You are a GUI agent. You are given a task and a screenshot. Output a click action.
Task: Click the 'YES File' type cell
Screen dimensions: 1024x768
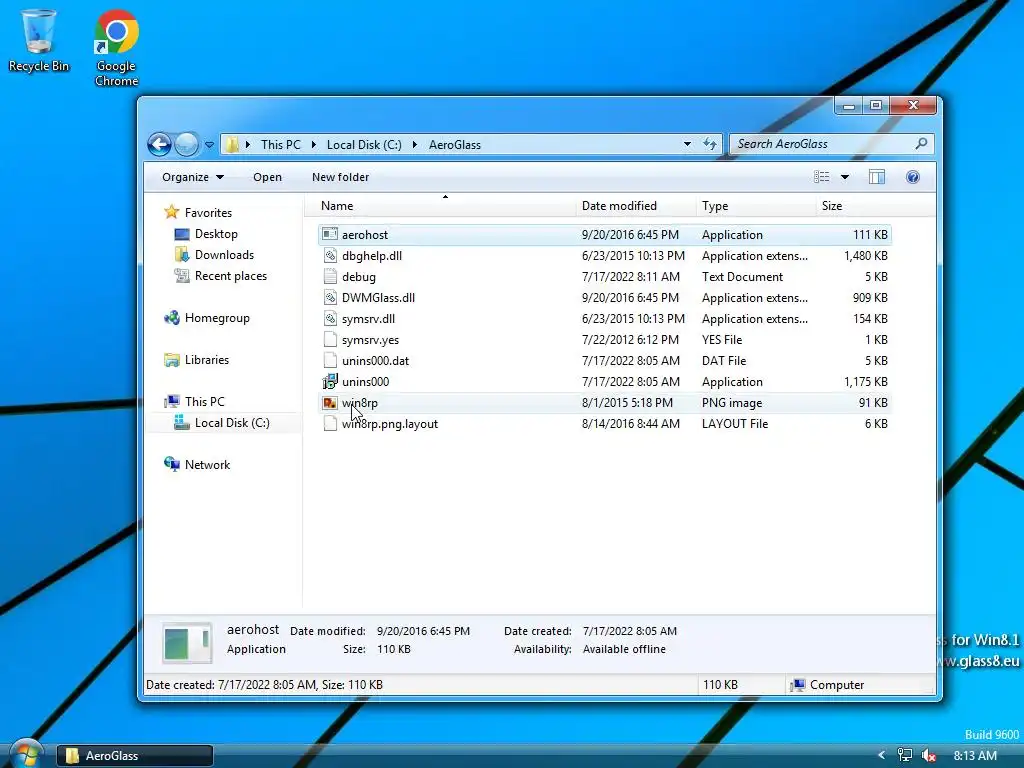coord(722,340)
